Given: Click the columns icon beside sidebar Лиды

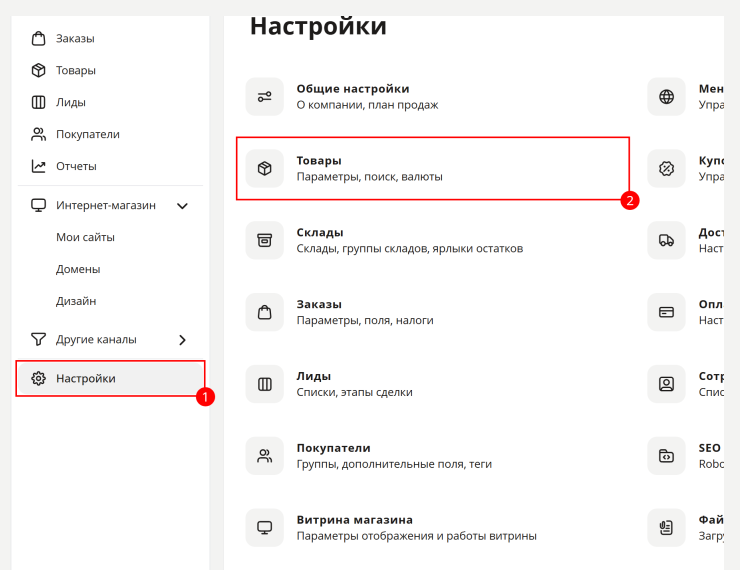Looking at the screenshot, I should click(39, 102).
